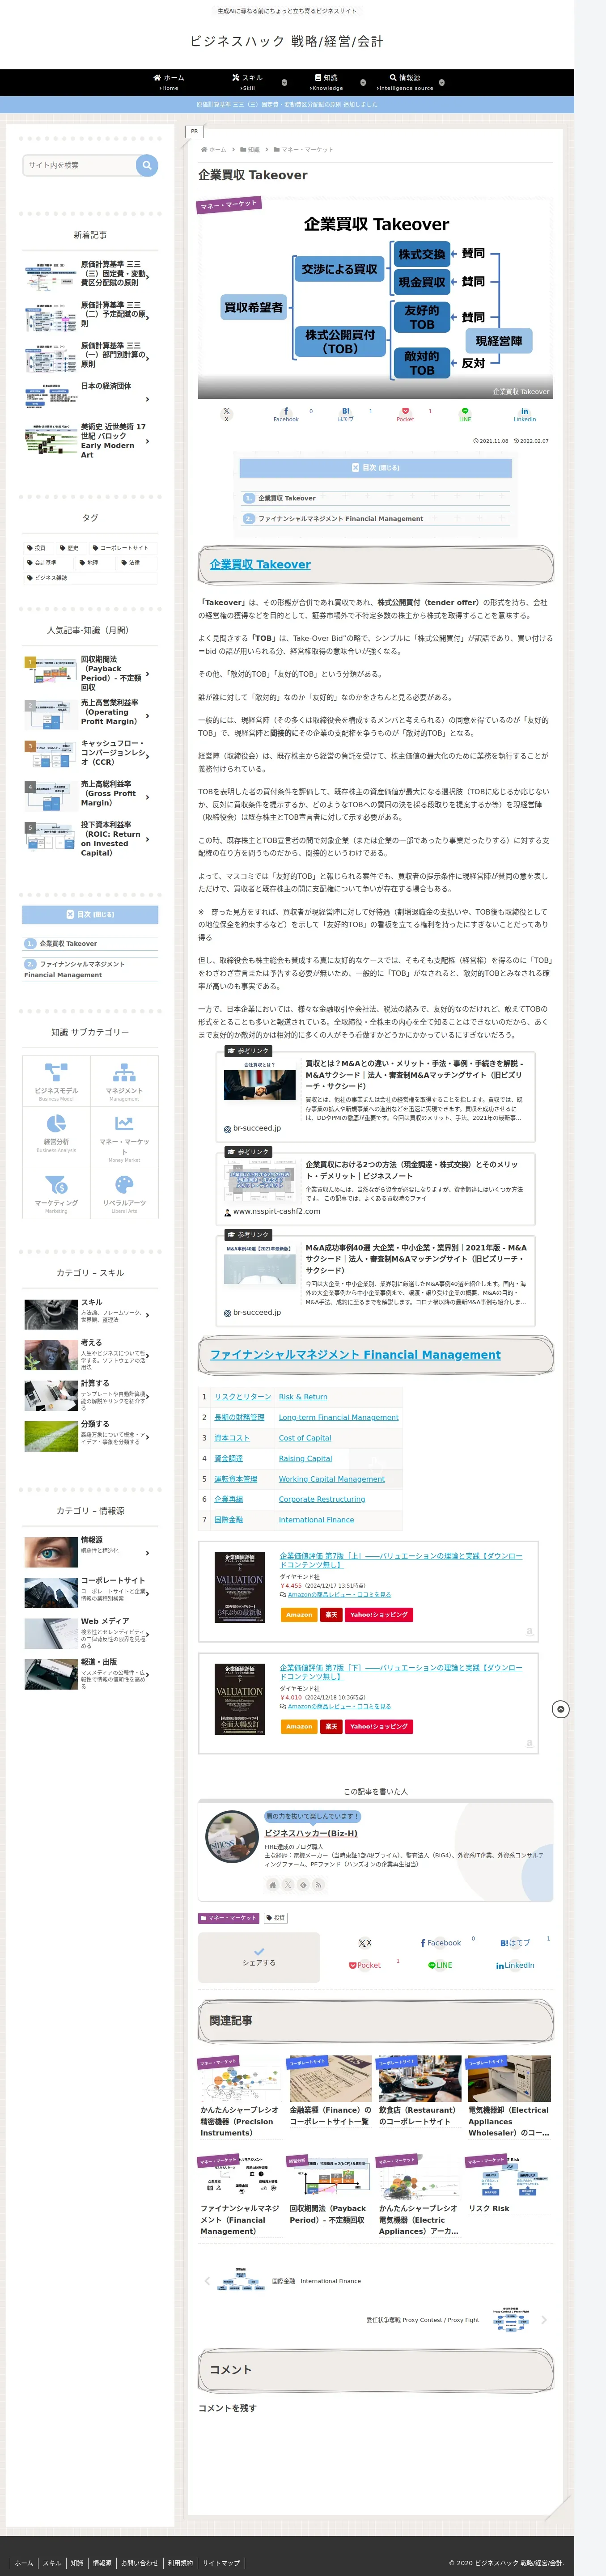Open the 情報源 menu in header navigation
The height and width of the screenshot is (2576, 606).
(x=405, y=82)
